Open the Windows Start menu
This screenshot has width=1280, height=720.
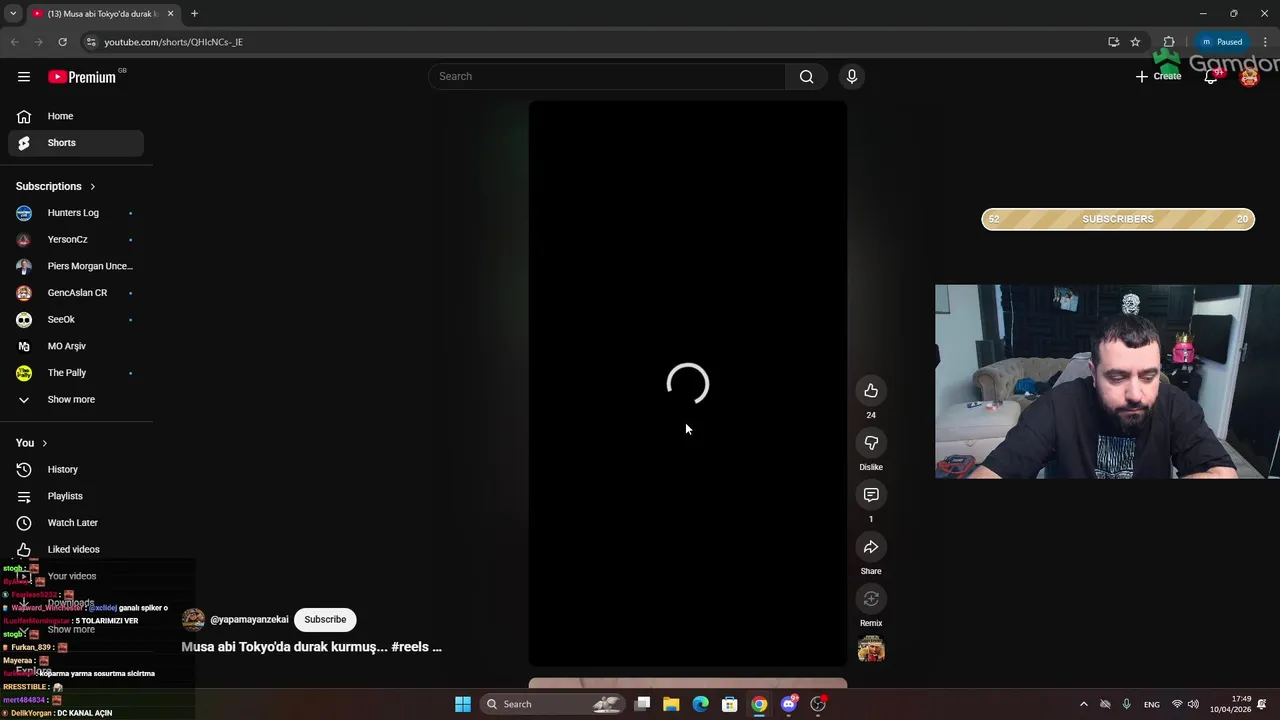click(x=463, y=704)
